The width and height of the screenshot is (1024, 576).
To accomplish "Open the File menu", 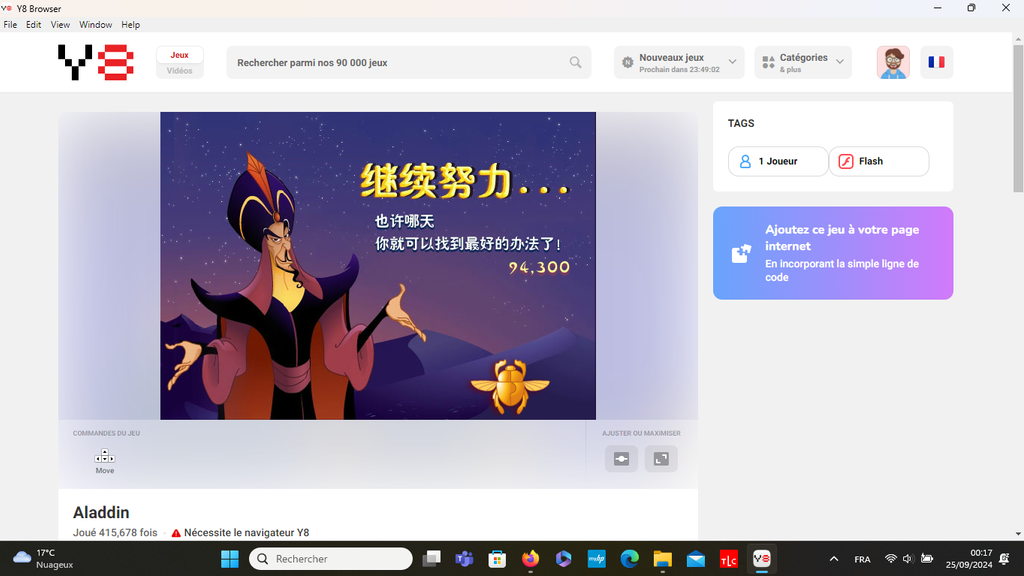I will (10, 25).
